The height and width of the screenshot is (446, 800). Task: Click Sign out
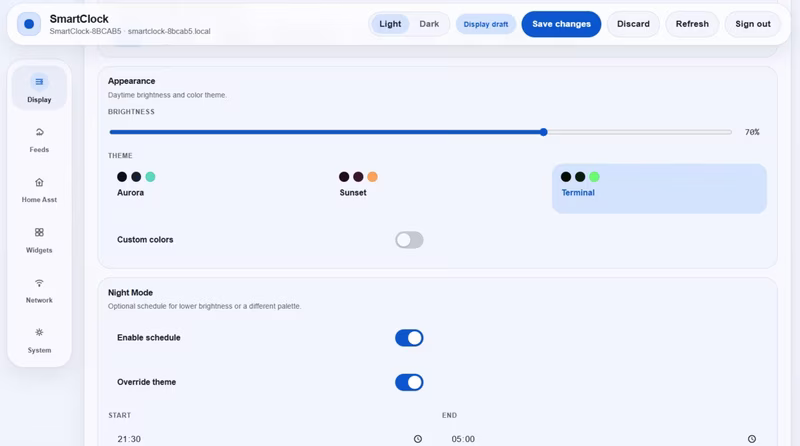coord(753,24)
